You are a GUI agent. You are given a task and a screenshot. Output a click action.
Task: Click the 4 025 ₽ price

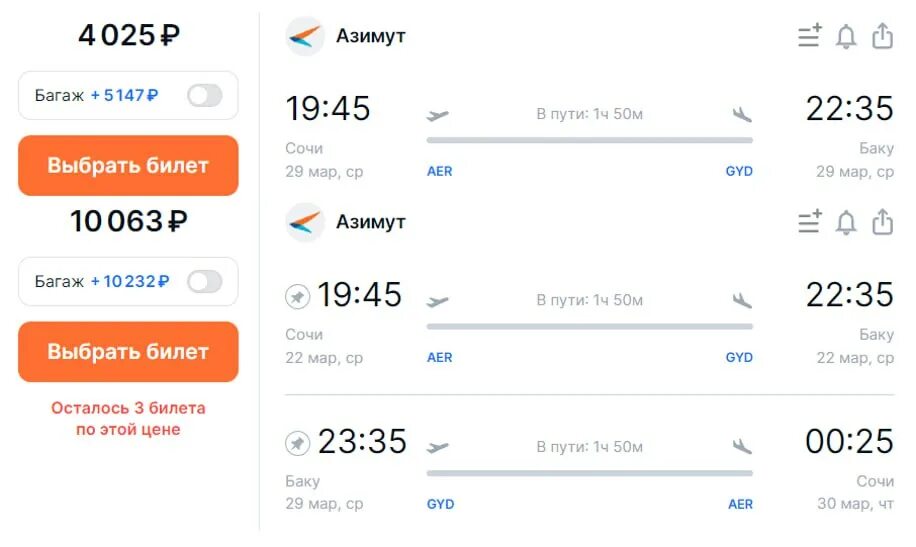[x=128, y=36]
